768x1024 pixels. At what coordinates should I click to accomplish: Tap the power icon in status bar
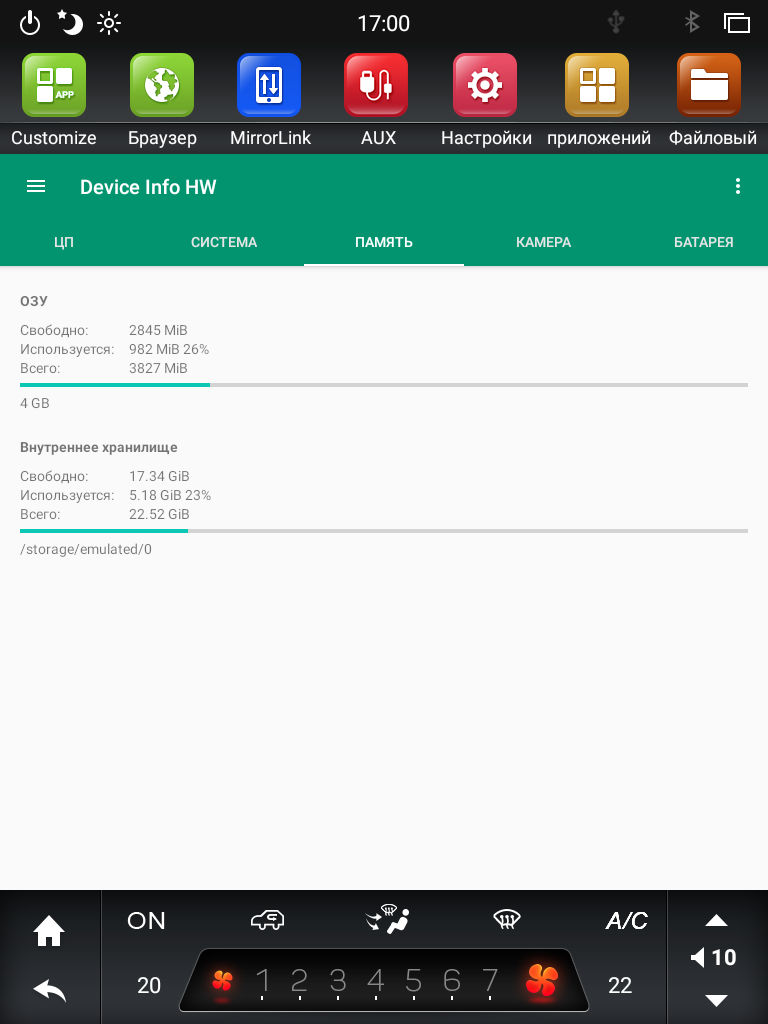click(30, 24)
